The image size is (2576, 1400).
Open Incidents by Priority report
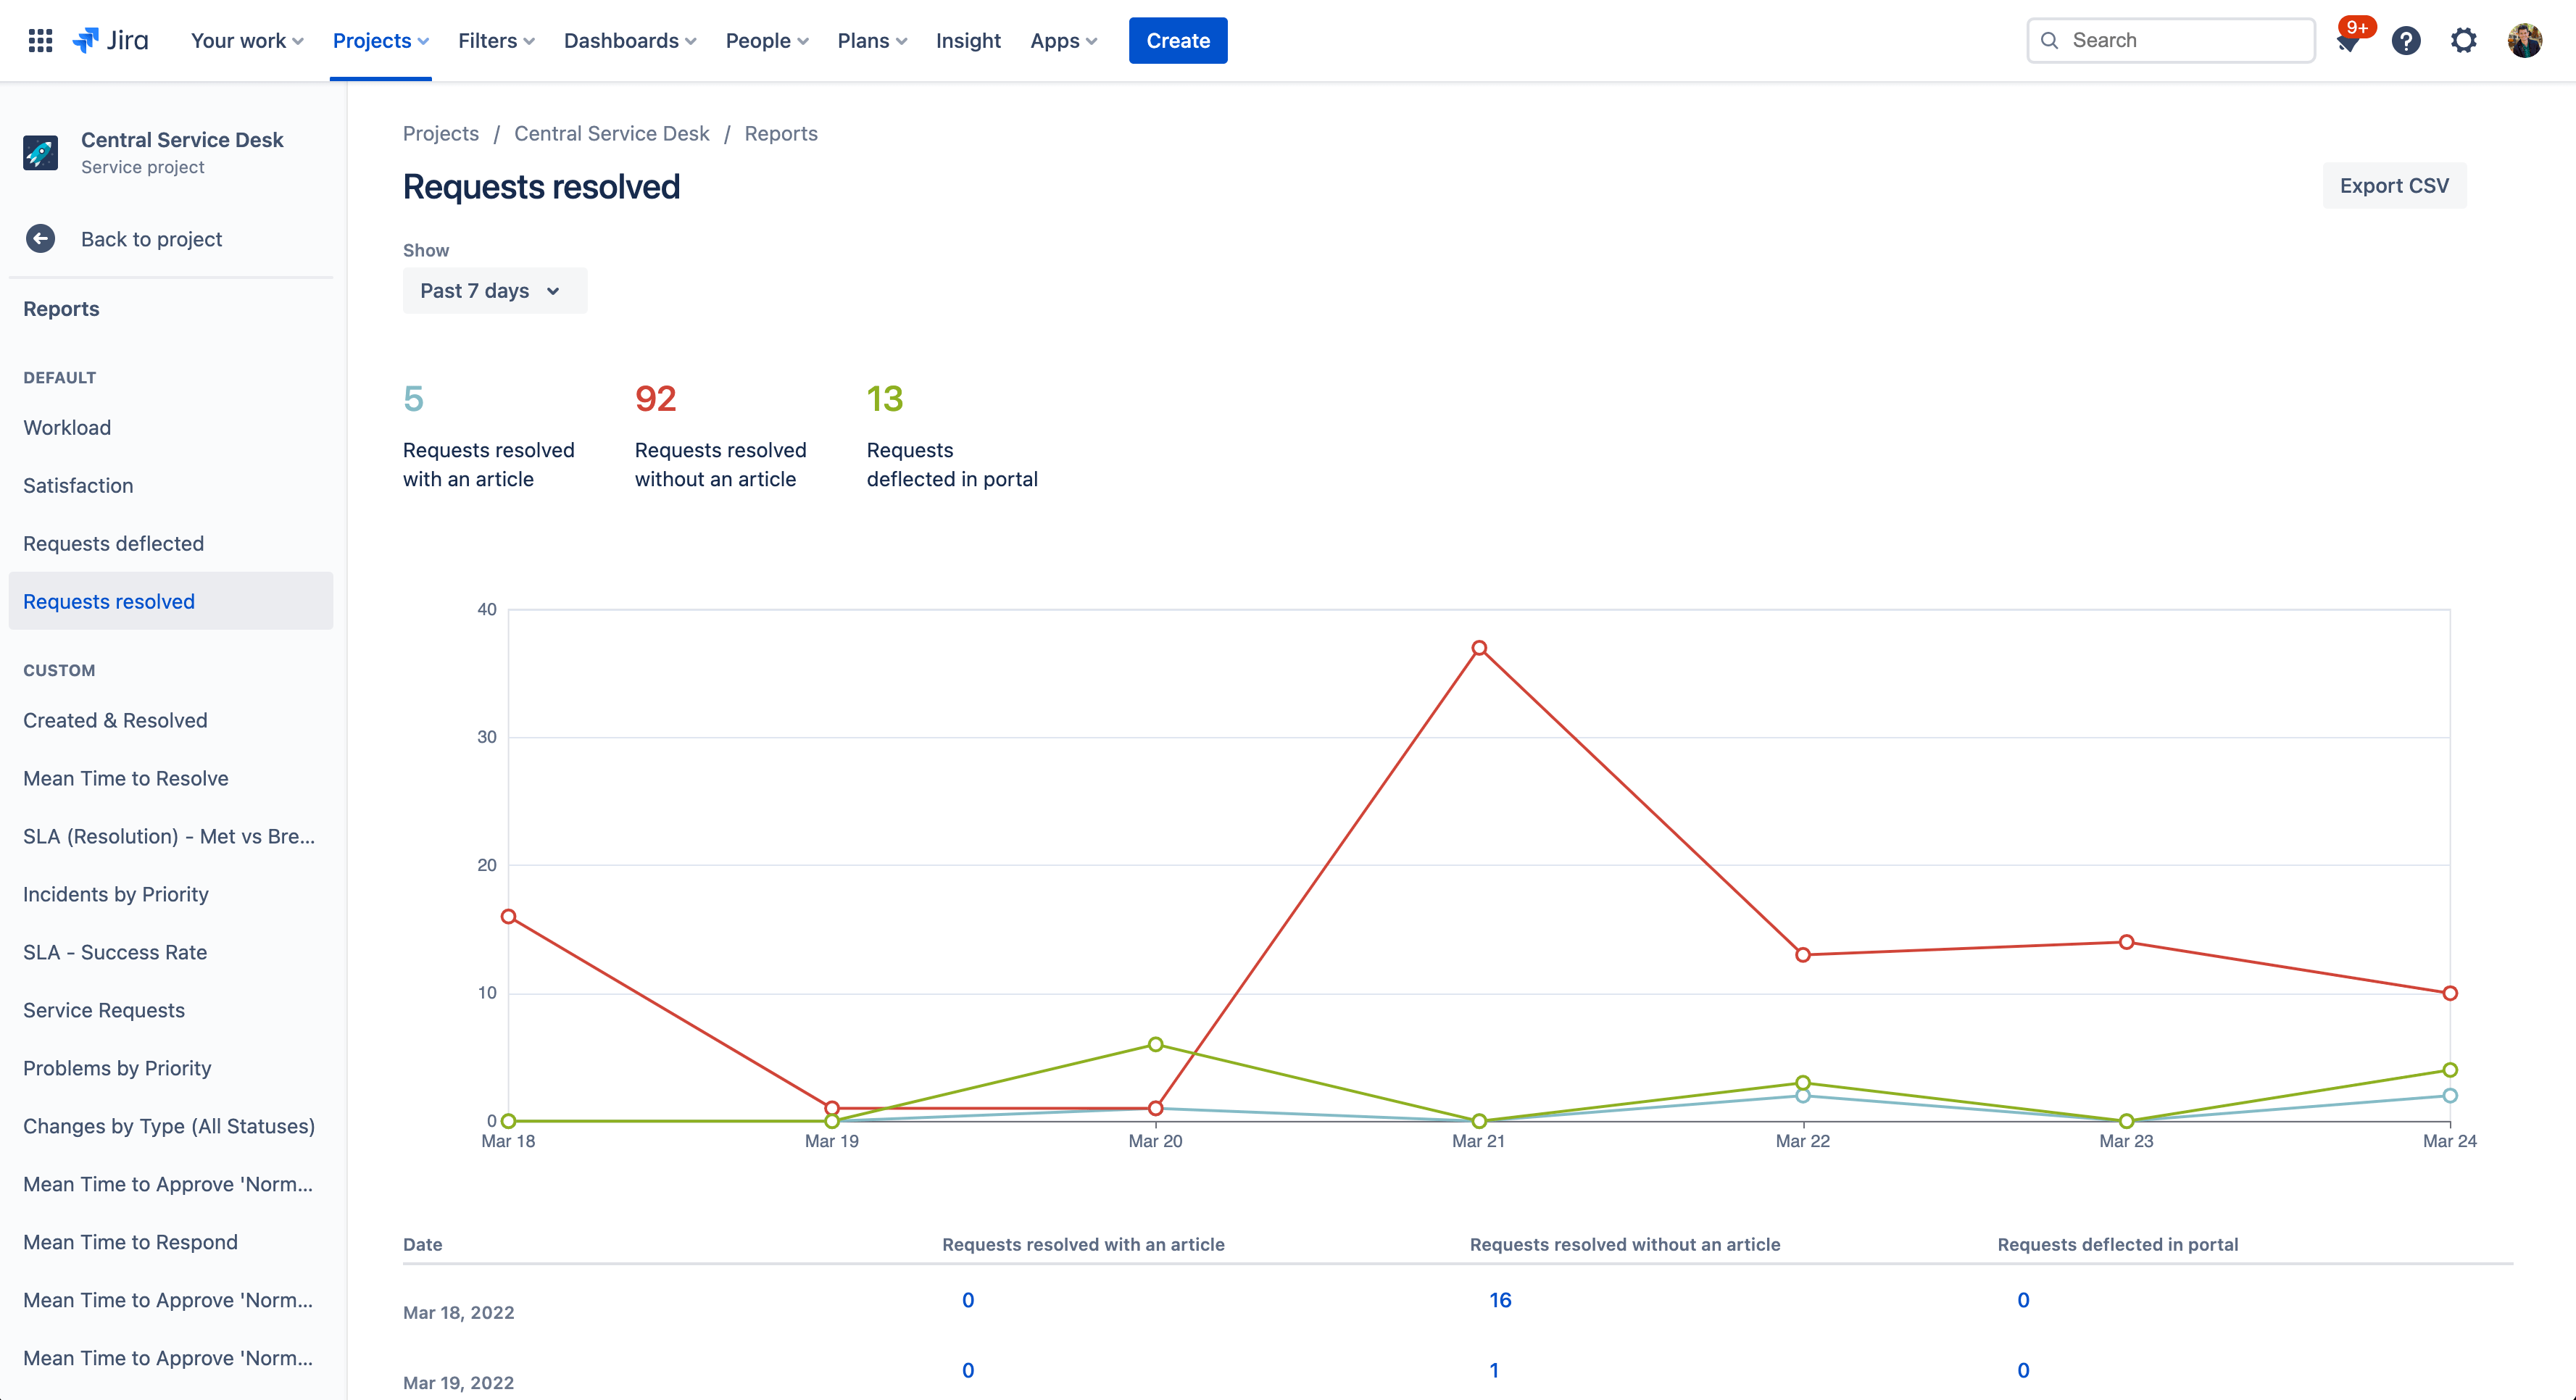(x=115, y=893)
